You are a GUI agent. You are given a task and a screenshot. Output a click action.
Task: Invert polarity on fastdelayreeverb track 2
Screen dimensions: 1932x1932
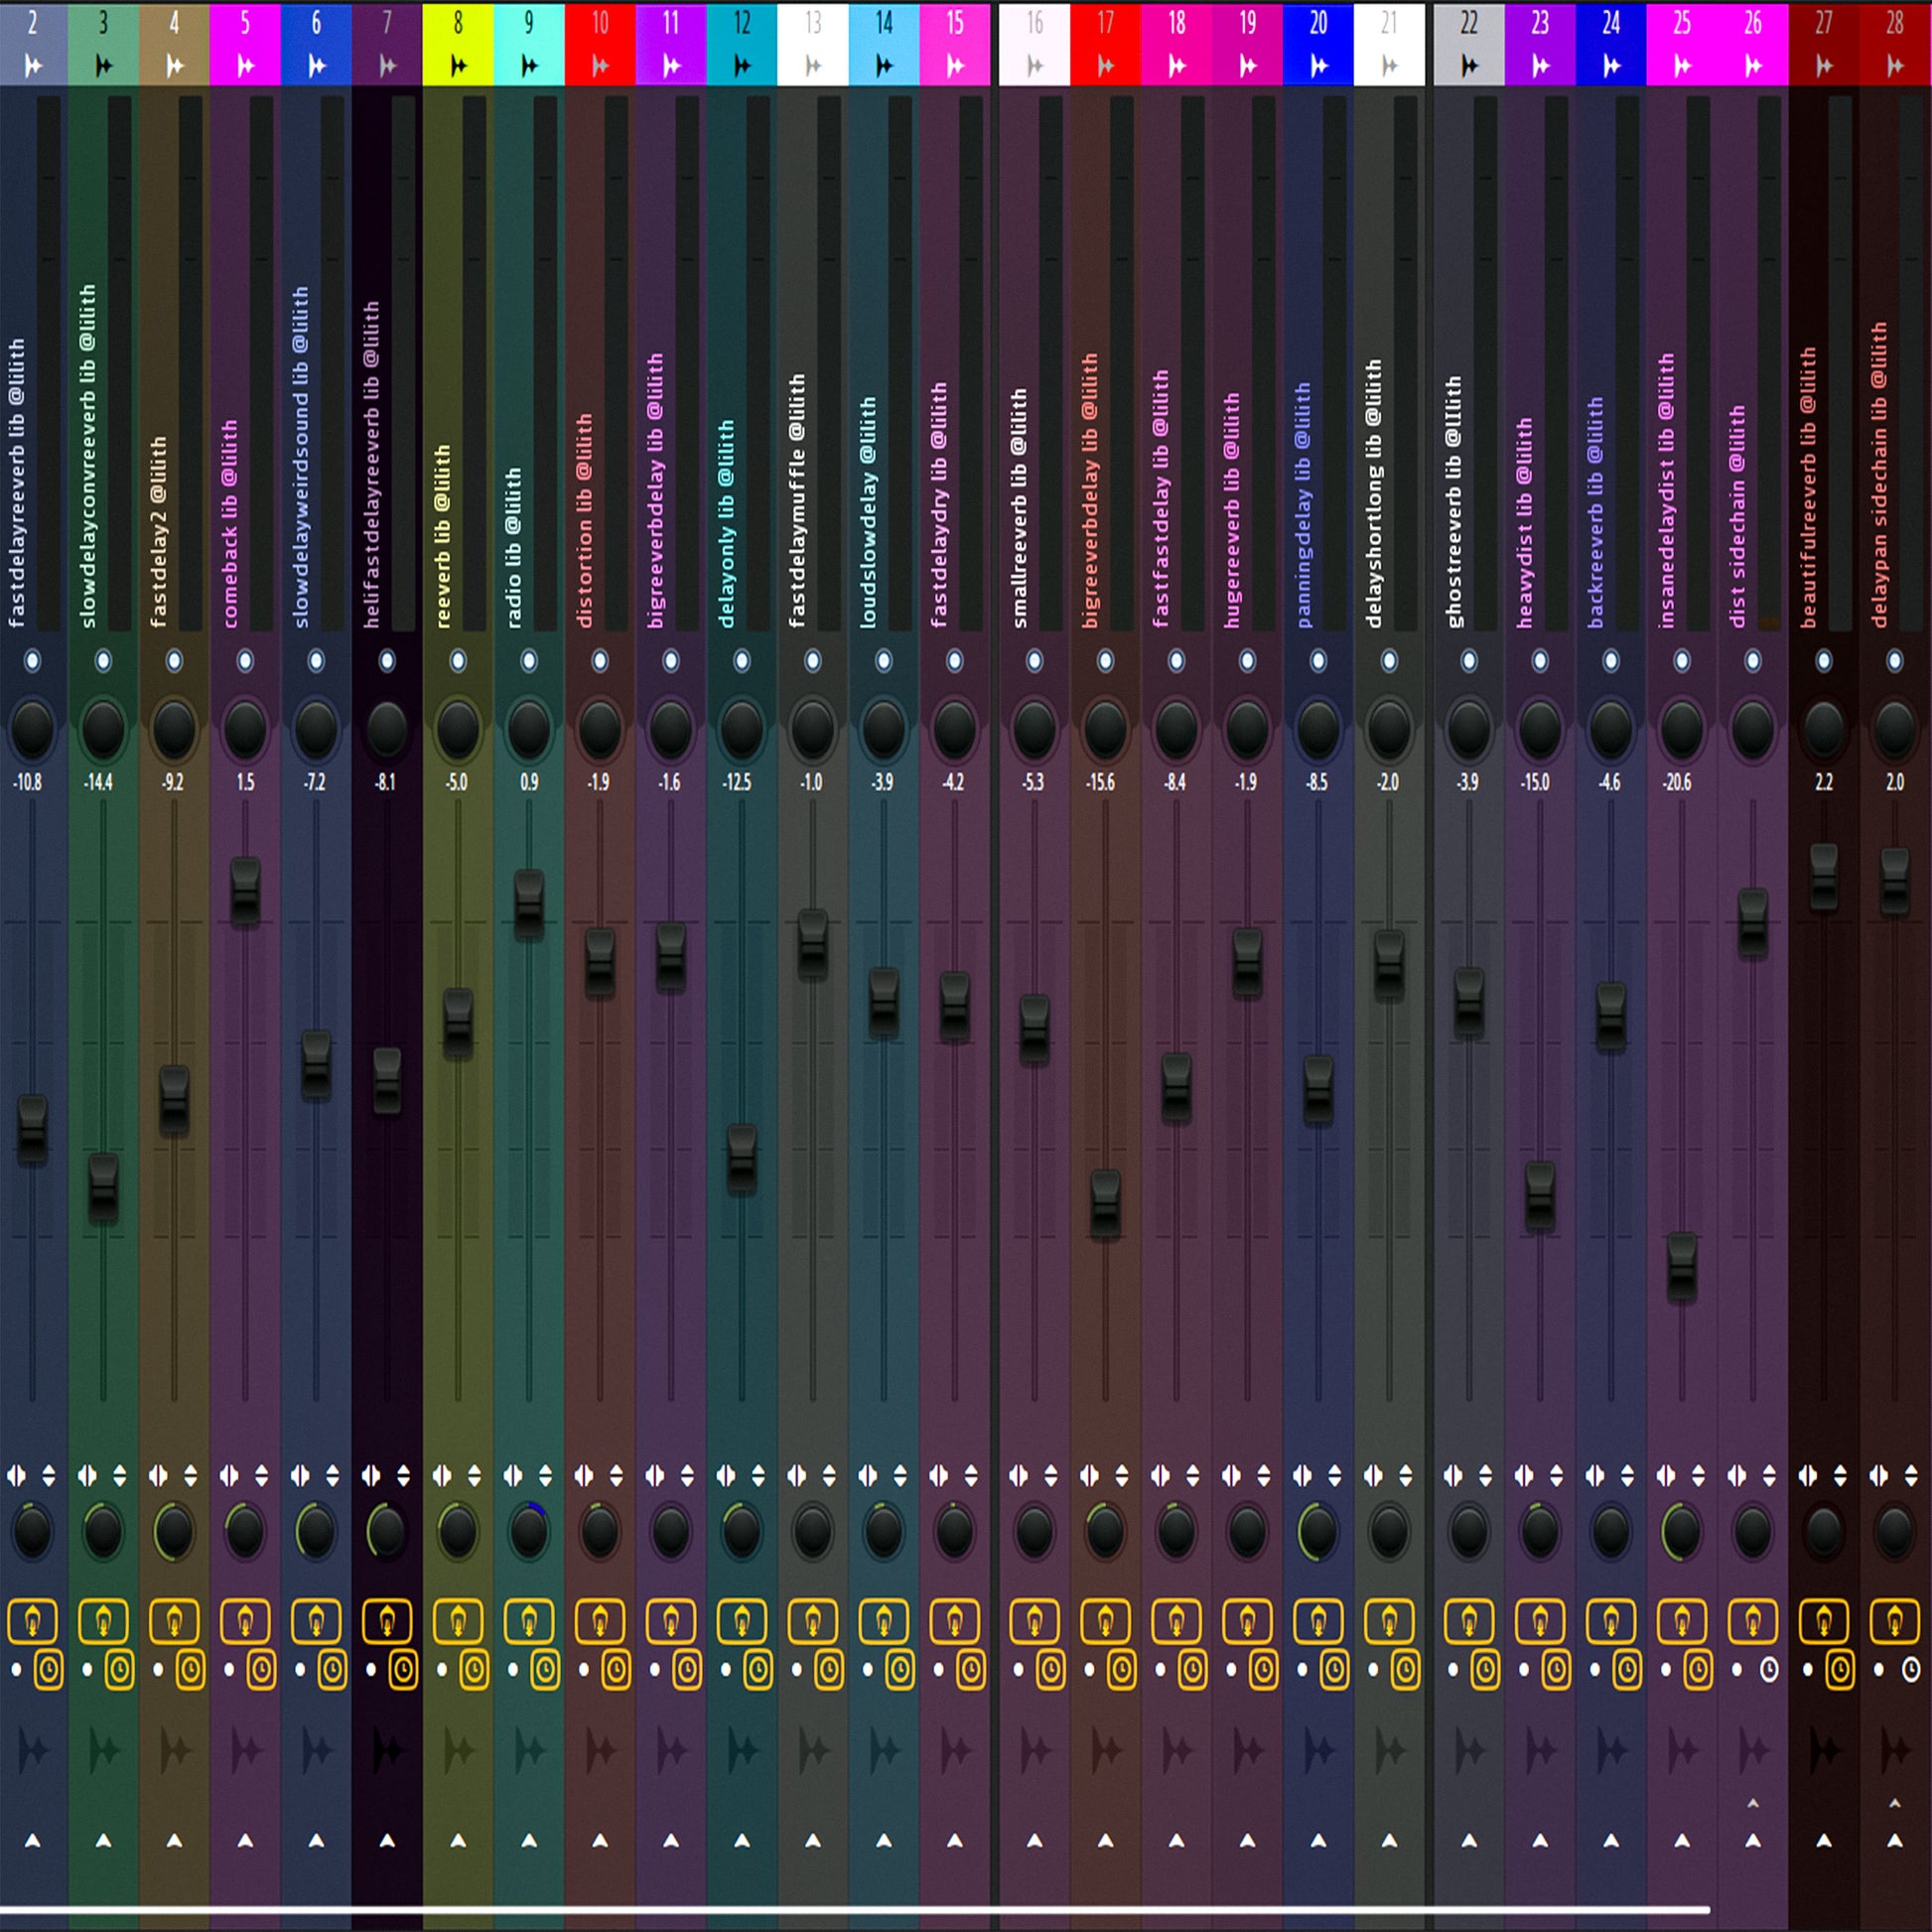(x=48, y=1475)
